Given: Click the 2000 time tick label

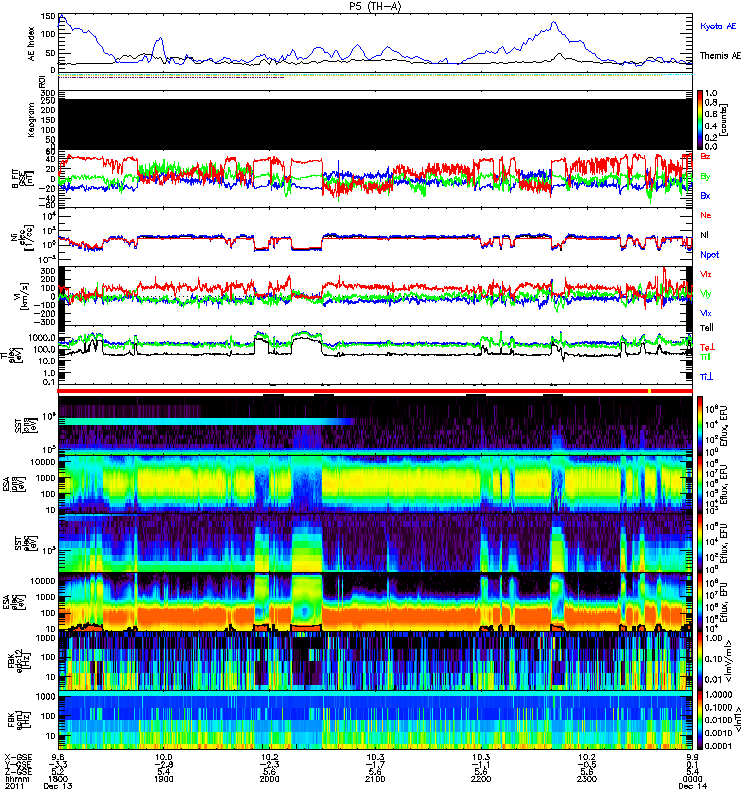Looking at the screenshot, I should [269, 779].
